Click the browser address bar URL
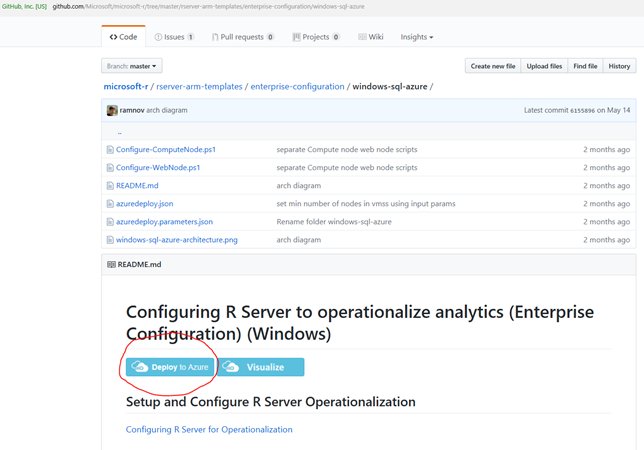The width and height of the screenshot is (644, 450). coord(208,7)
